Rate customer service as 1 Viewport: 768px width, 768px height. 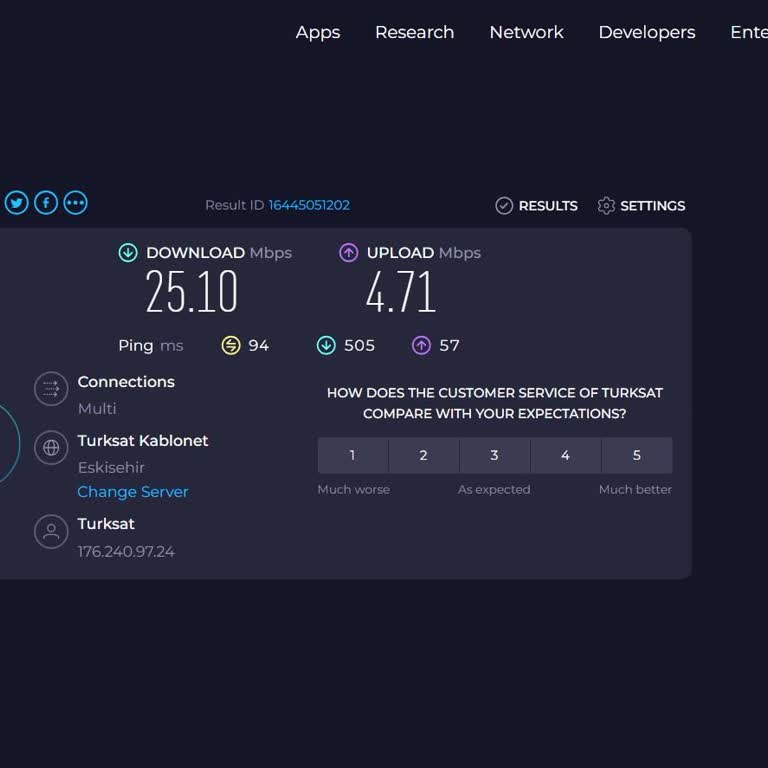click(353, 456)
